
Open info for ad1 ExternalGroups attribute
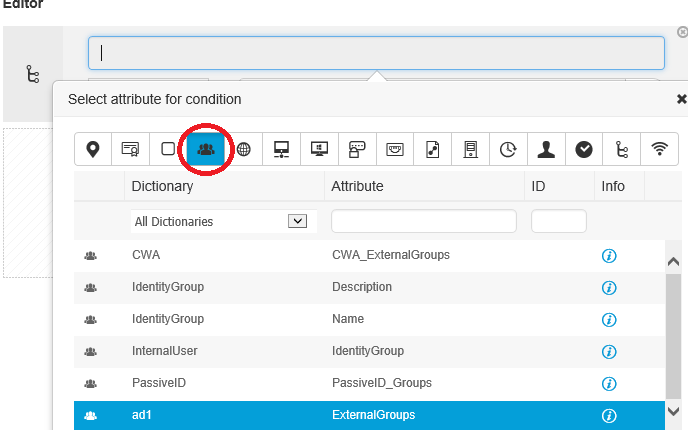pyautogui.click(x=609, y=416)
